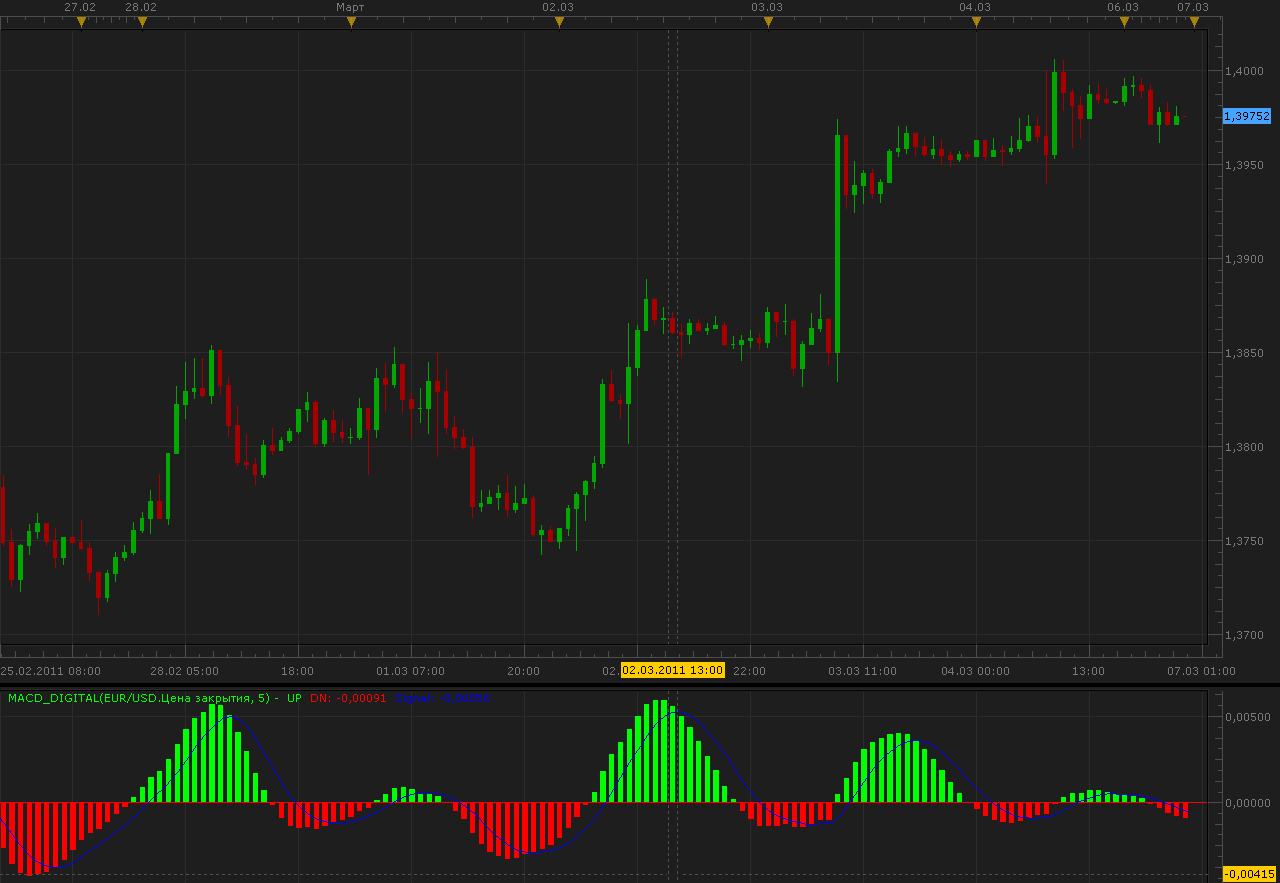Click the green UP label in indicator header
The height and width of the screenshot is (883, 1280).
click(x=294, y=698)
